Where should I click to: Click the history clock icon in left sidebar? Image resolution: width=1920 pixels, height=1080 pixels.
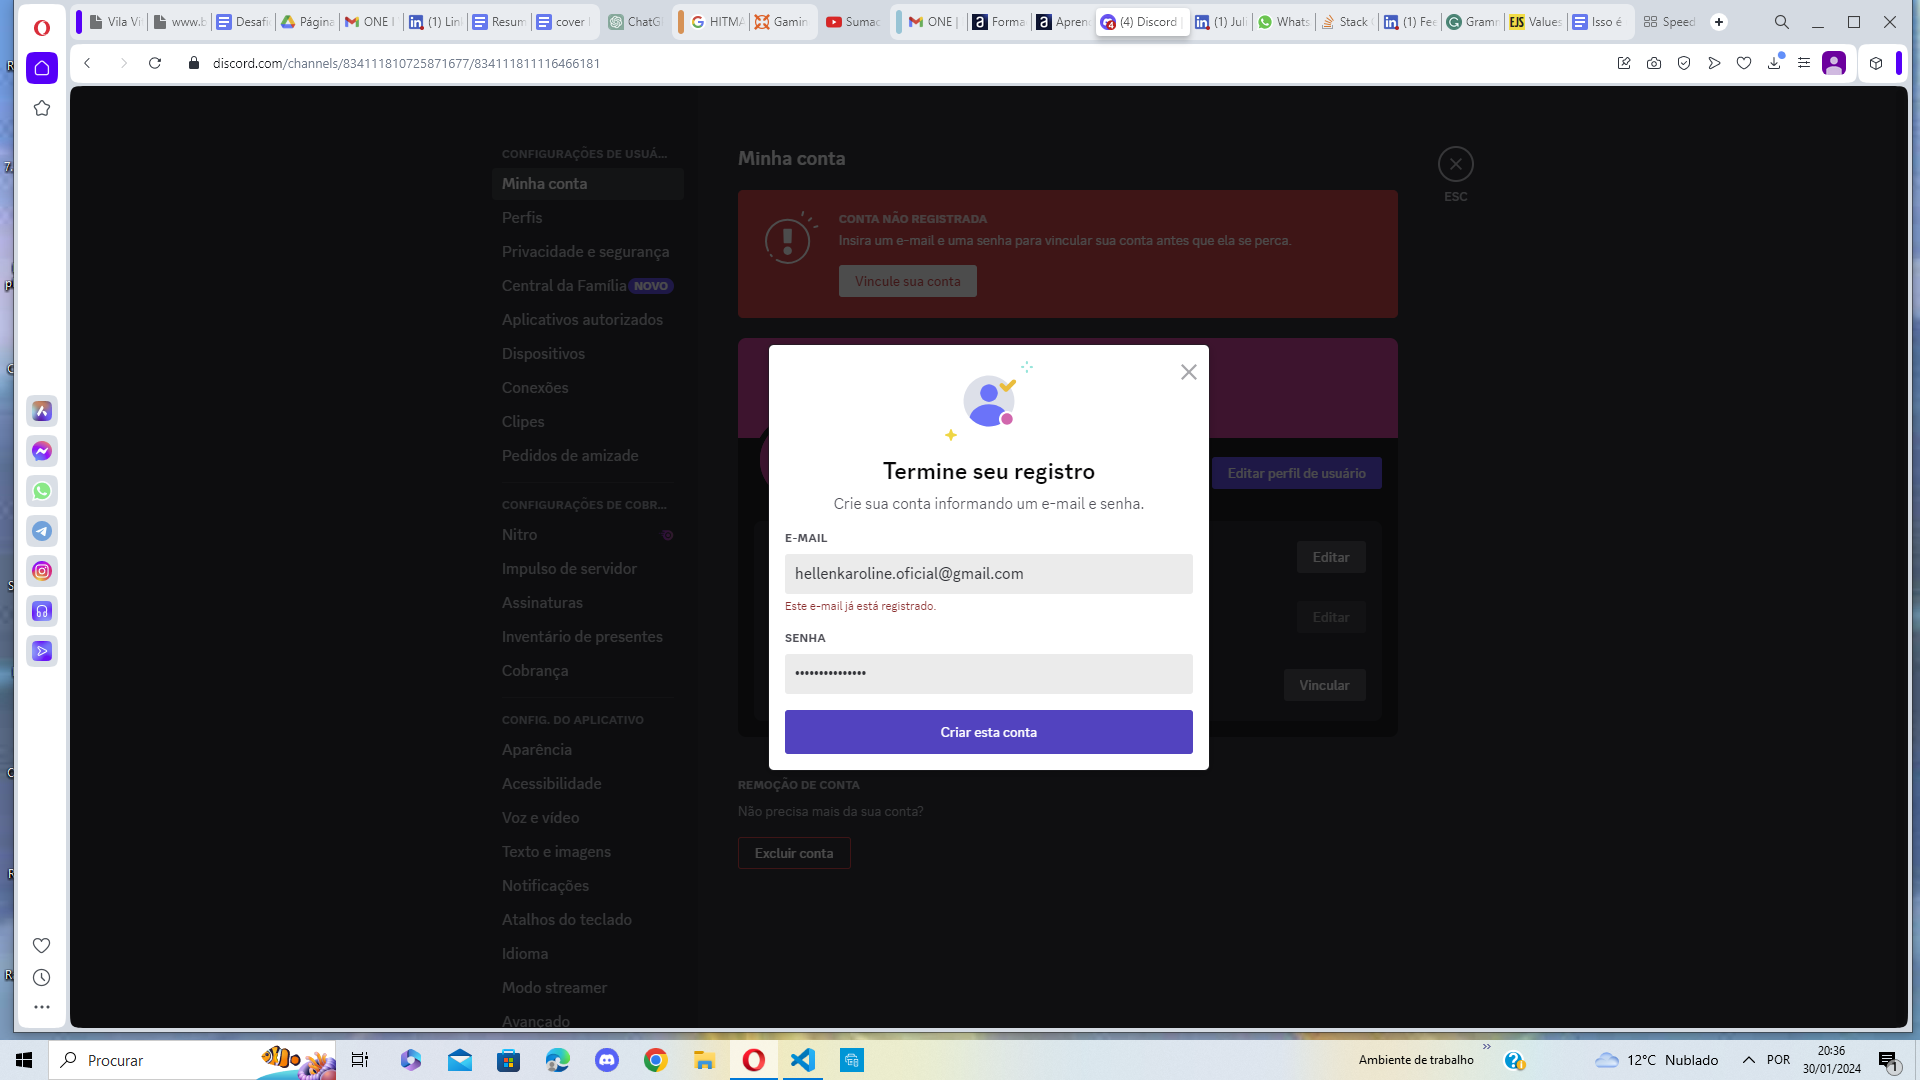tap(42, 977)
